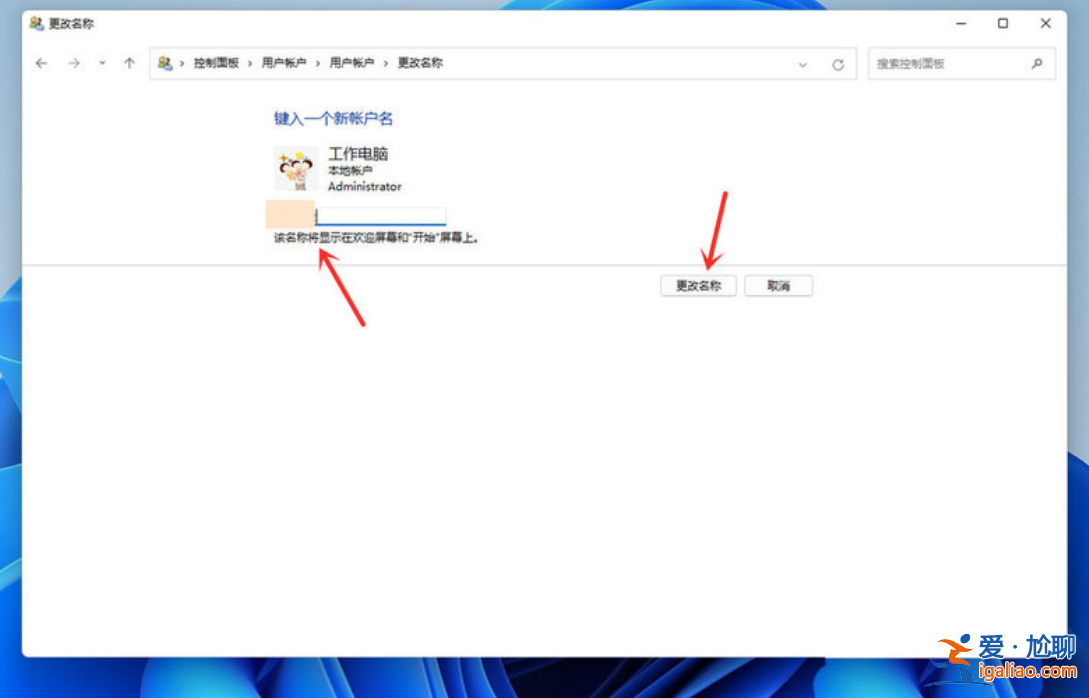Viewport: 1089px width, 698px height.
Task: Select the 更改名称 breadcrumb segment
Action: 419,63
